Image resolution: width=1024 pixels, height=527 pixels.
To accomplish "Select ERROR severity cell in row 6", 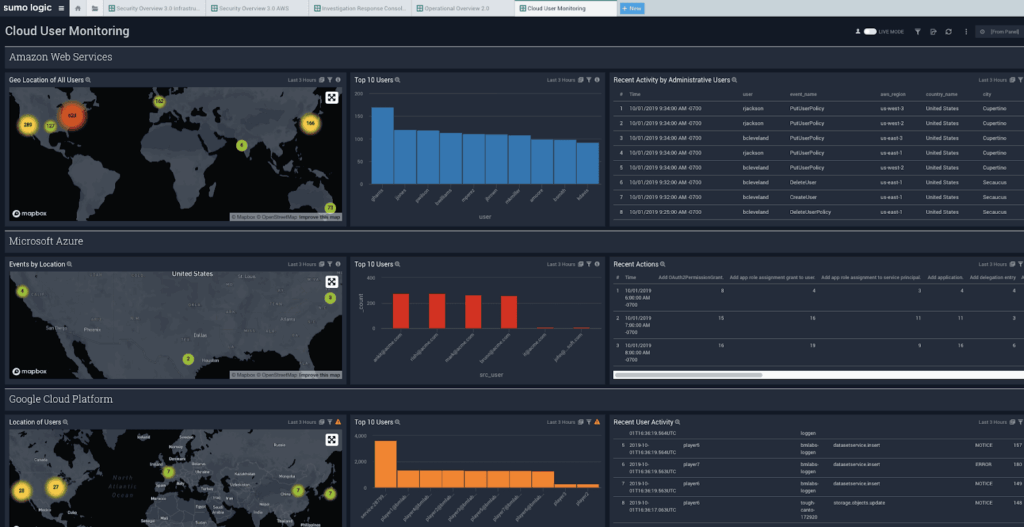I will click(x=984, y=464).
